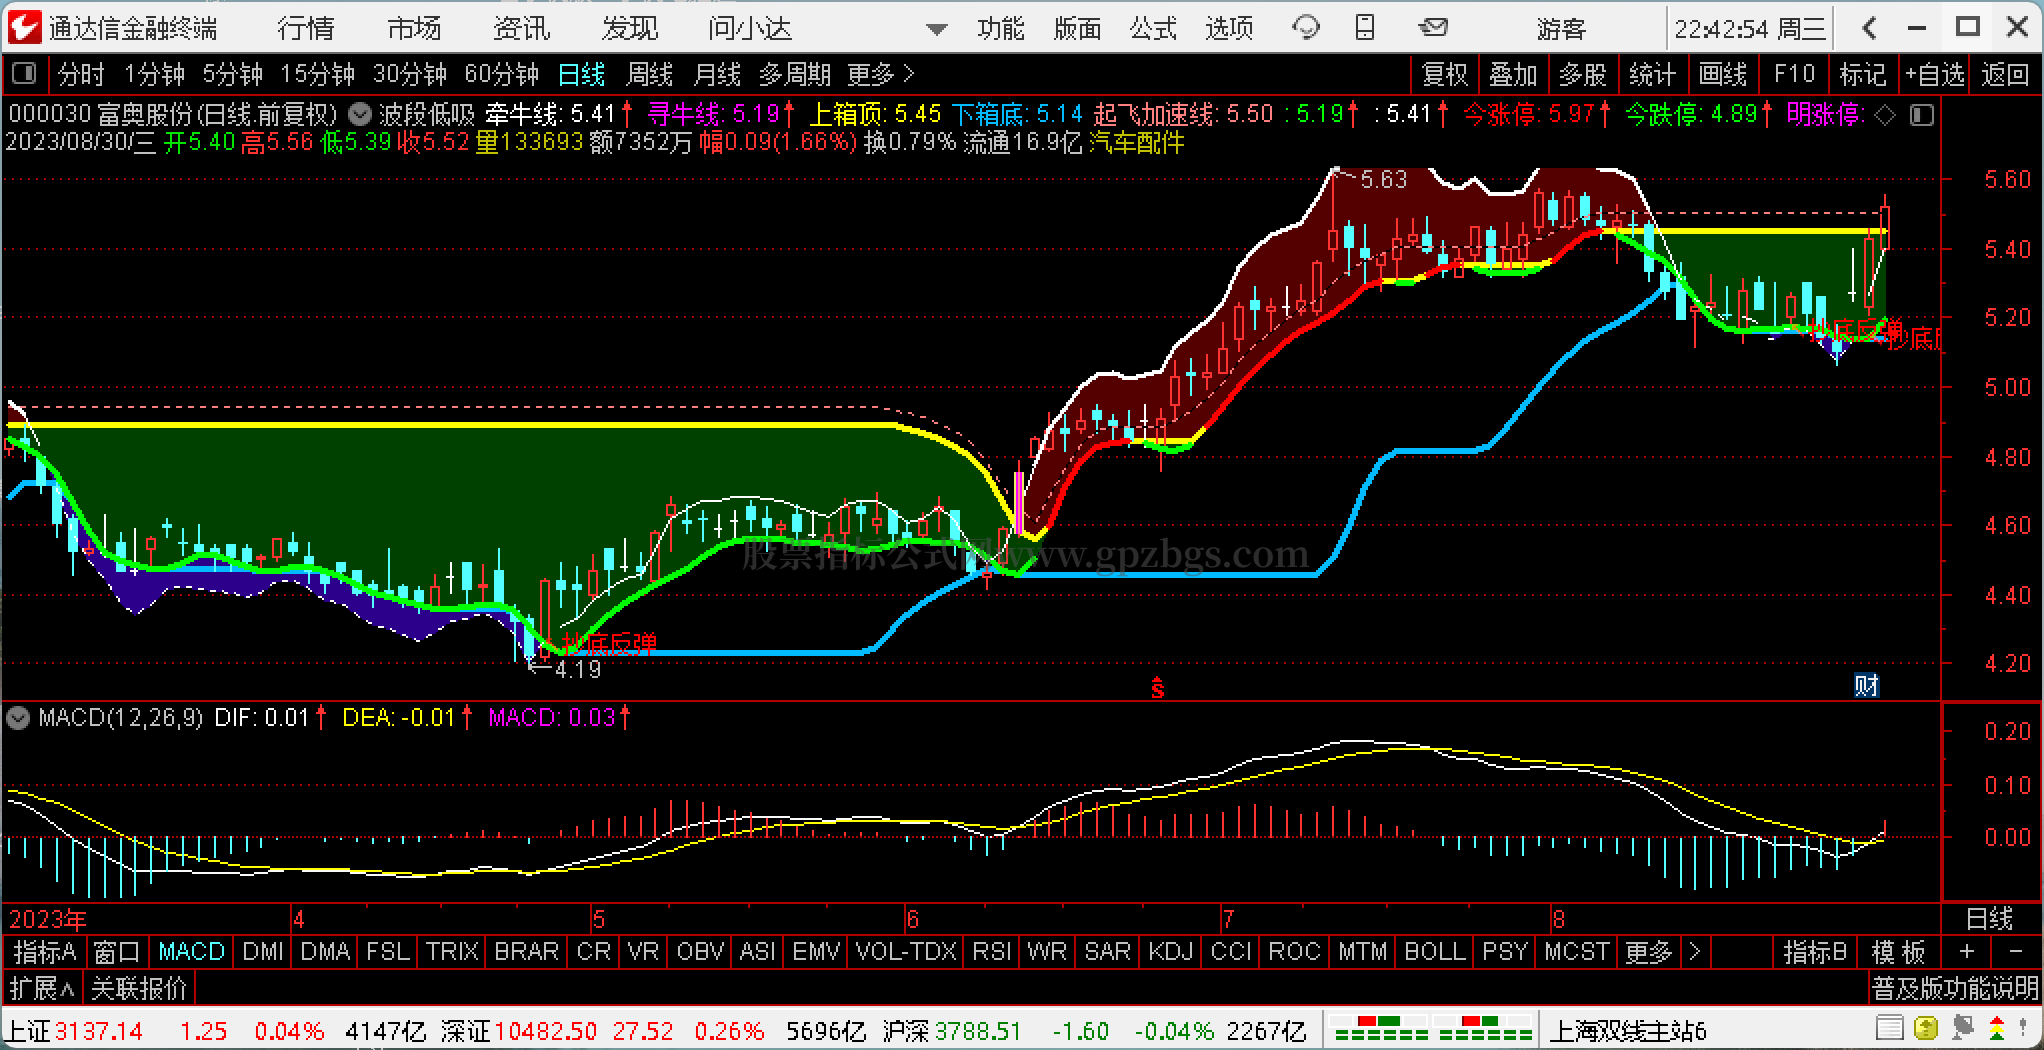
Task: Click the market breadth red-green bars indicator
Action: coord(1432,1029)
